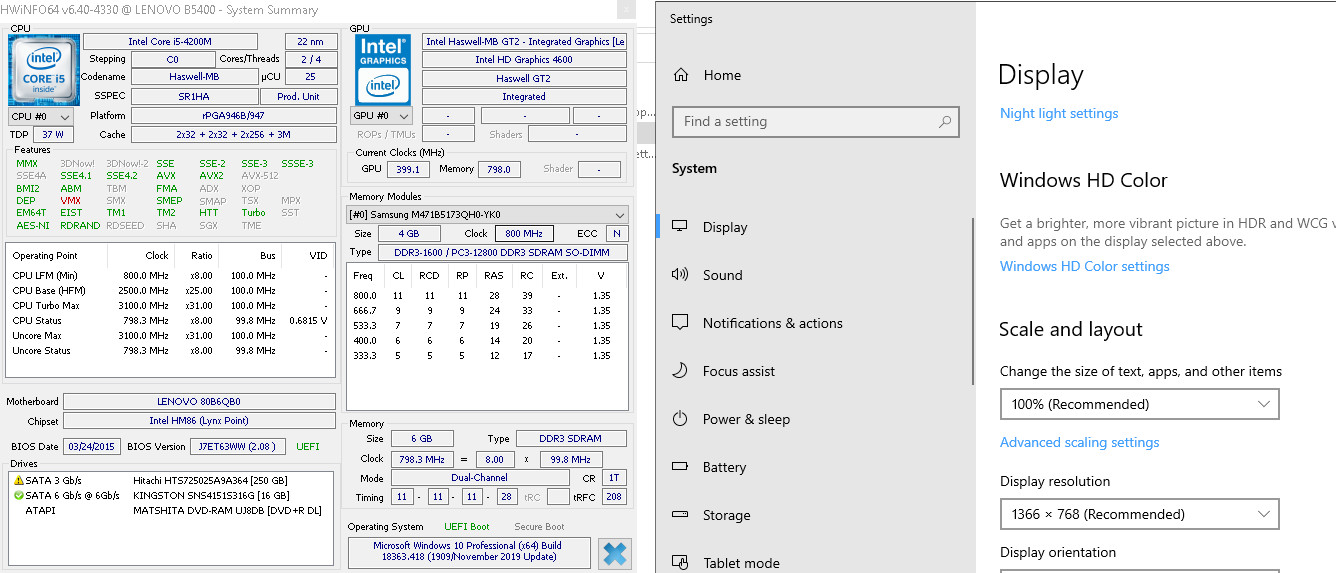
Task: Click the Focus assist moon icon
Action: 681,371
